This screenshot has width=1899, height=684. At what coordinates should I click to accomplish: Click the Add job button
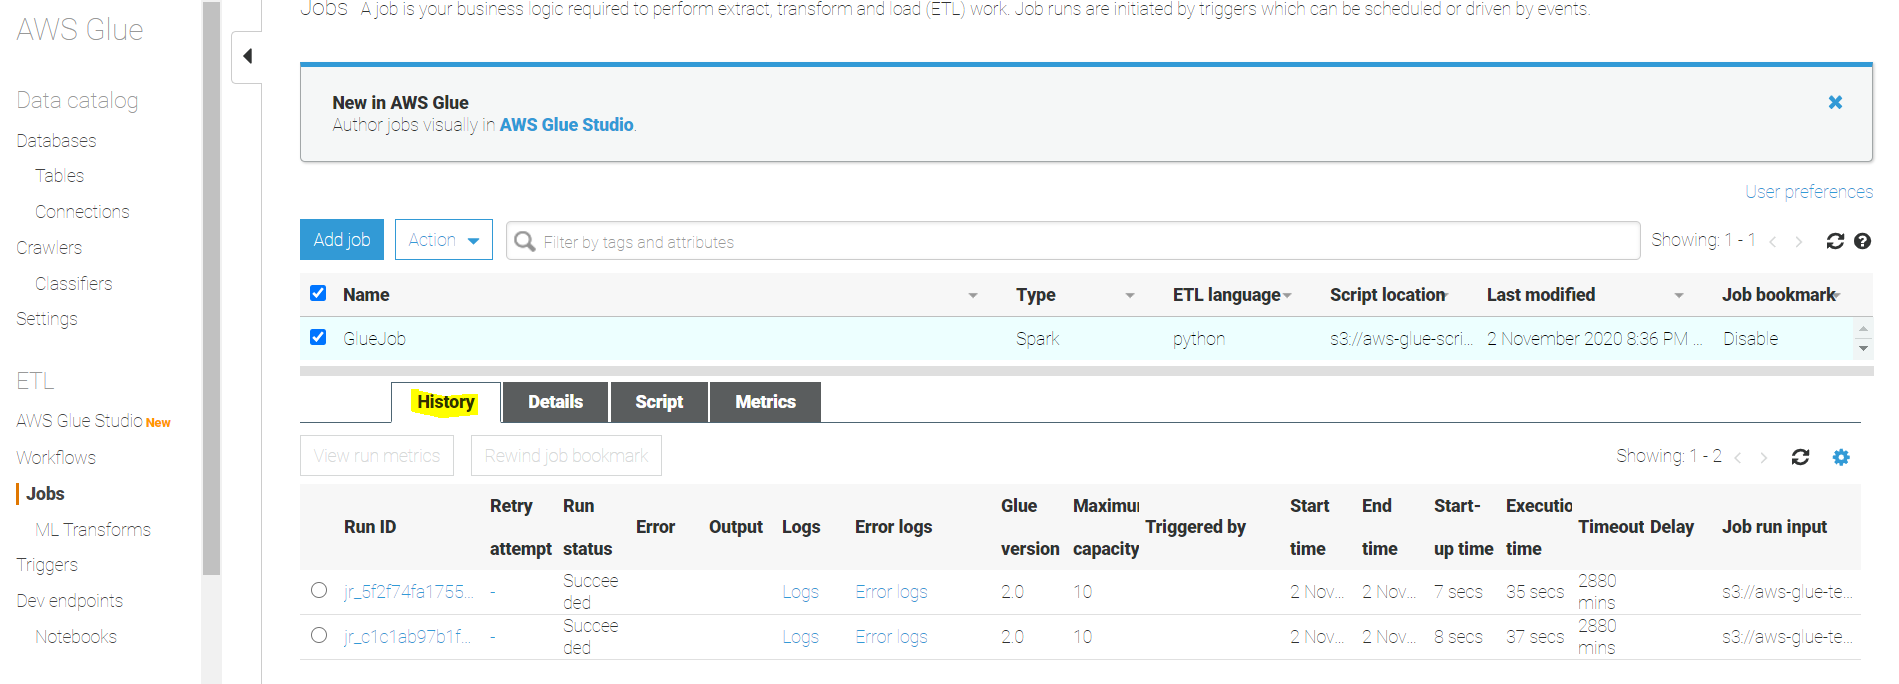point(342,240)
